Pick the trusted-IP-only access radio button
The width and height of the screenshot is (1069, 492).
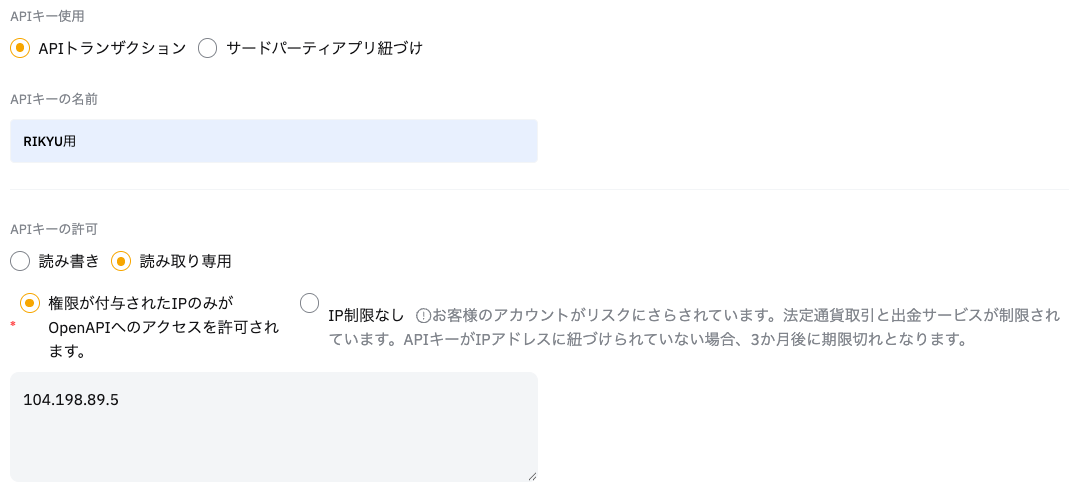pyautogui.click(x=30, y=302)
